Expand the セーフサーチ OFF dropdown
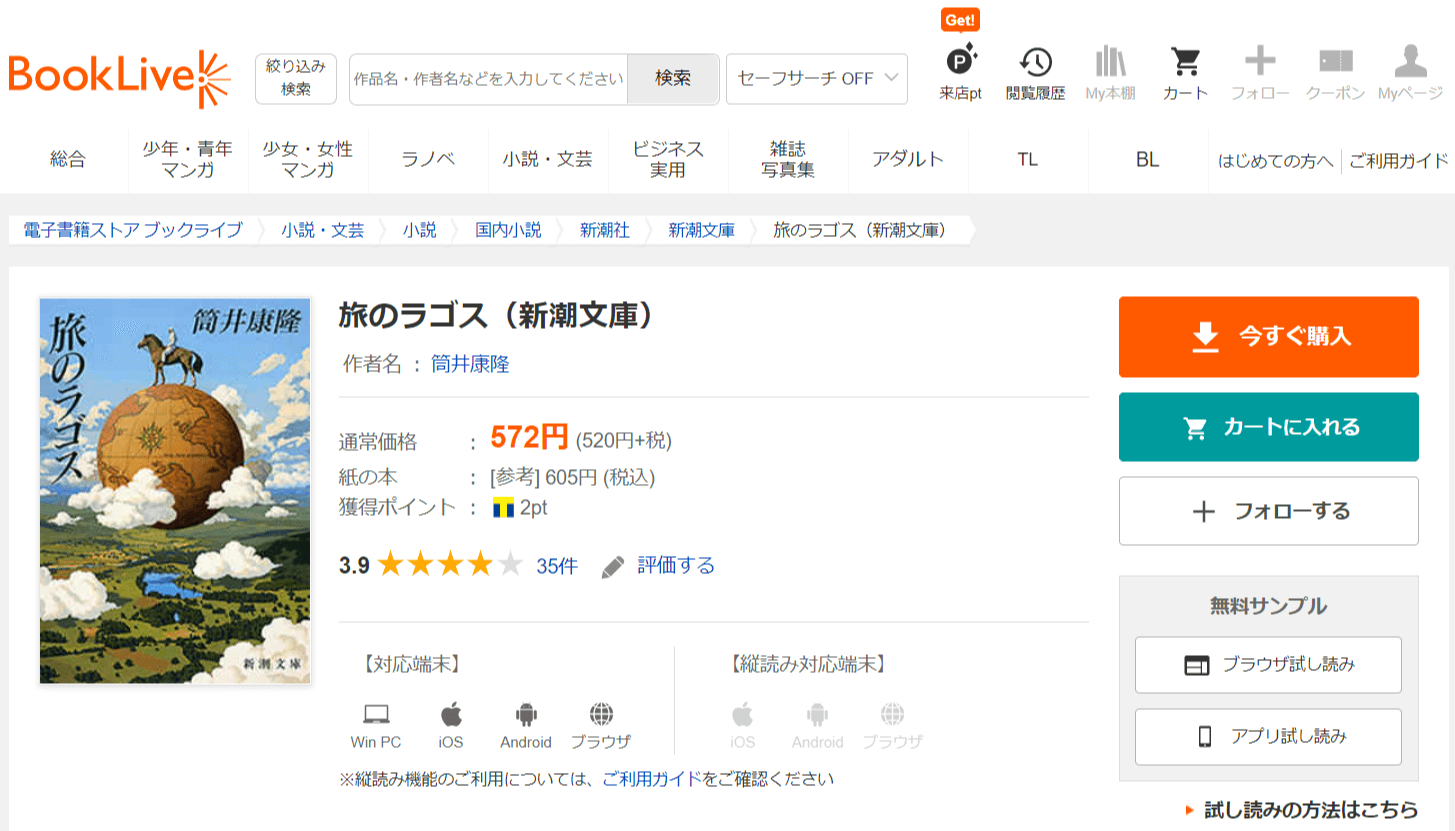Screen dimensions: 1455x831 [816, 79]
